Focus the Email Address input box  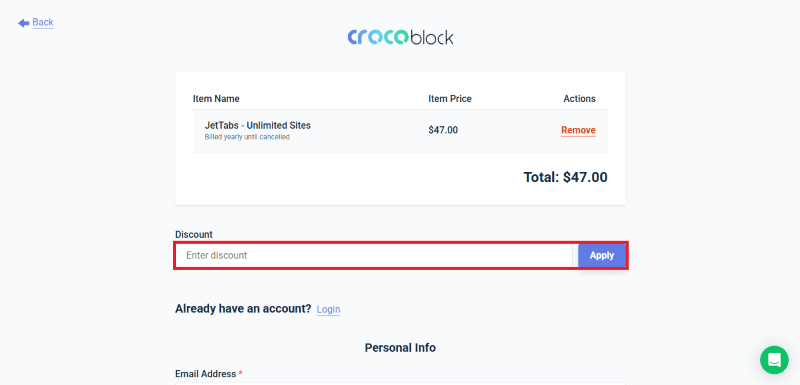click(400, 383)
